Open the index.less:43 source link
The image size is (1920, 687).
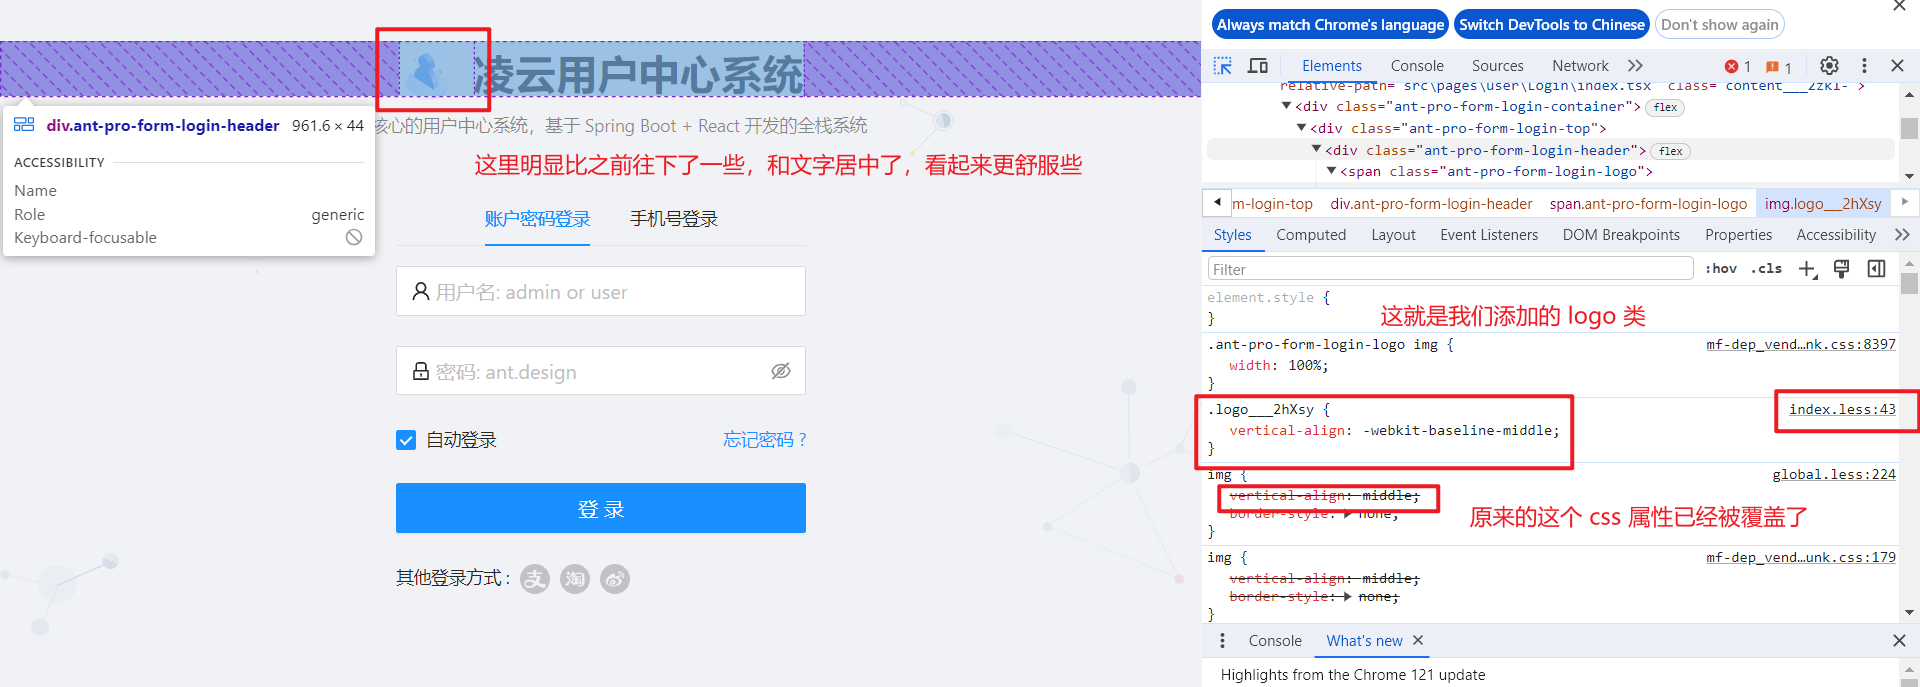click(1842, 410)
